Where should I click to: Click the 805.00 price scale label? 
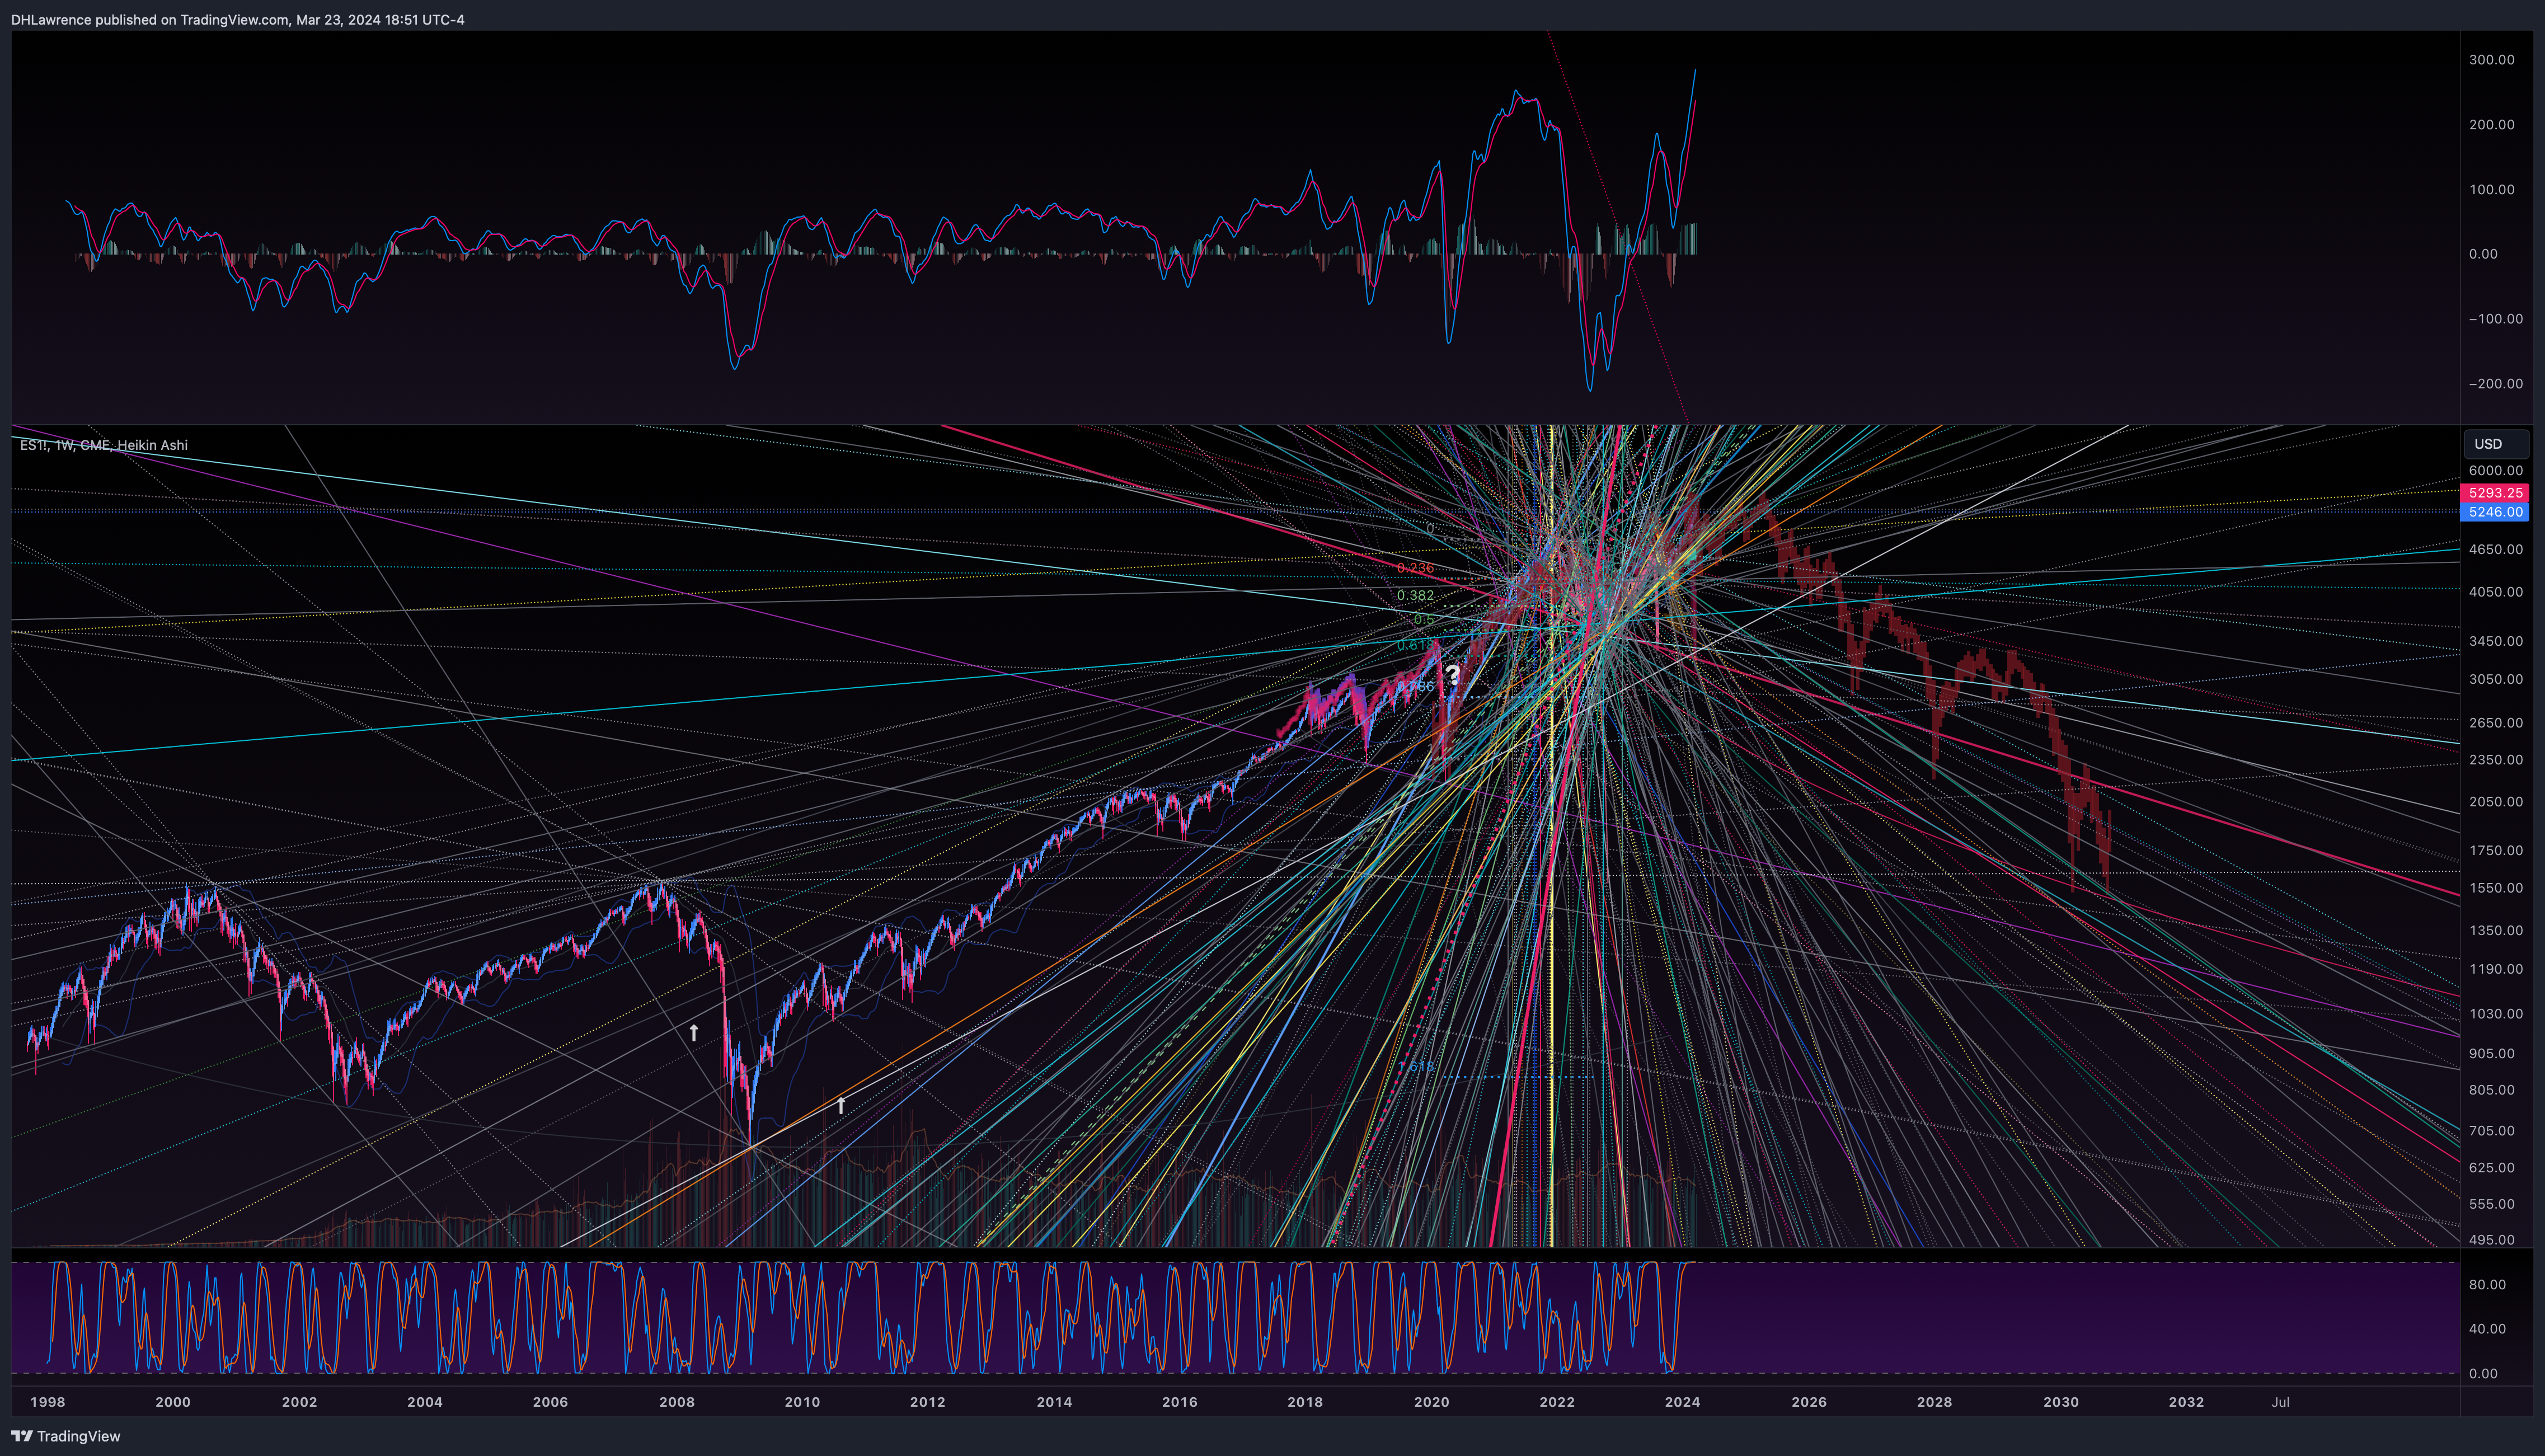pos(2491,1090)
